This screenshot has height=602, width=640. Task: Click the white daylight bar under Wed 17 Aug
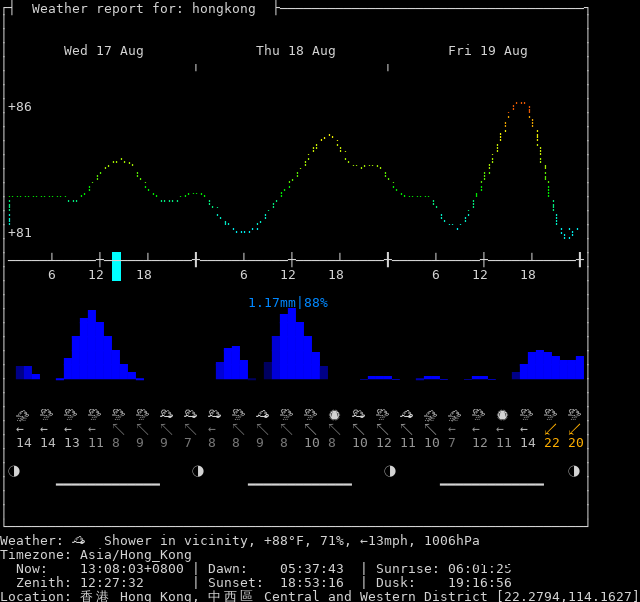pos(107,484)
